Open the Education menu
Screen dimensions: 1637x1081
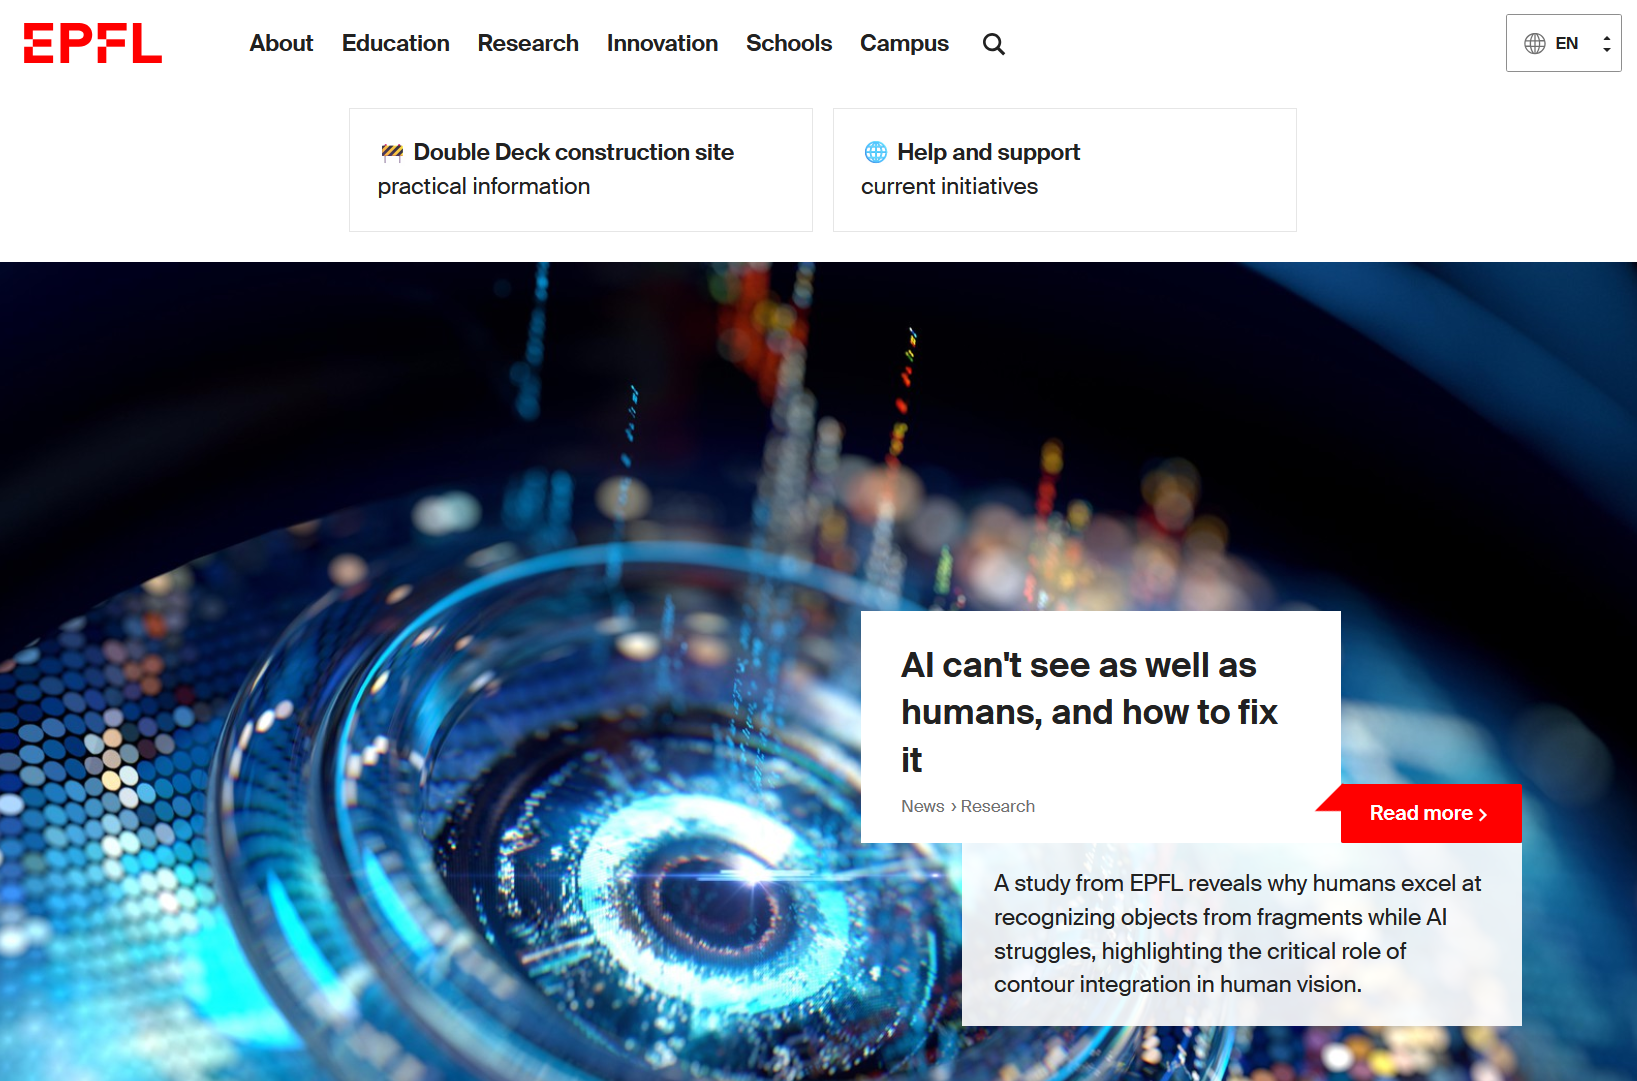(395, 43)
